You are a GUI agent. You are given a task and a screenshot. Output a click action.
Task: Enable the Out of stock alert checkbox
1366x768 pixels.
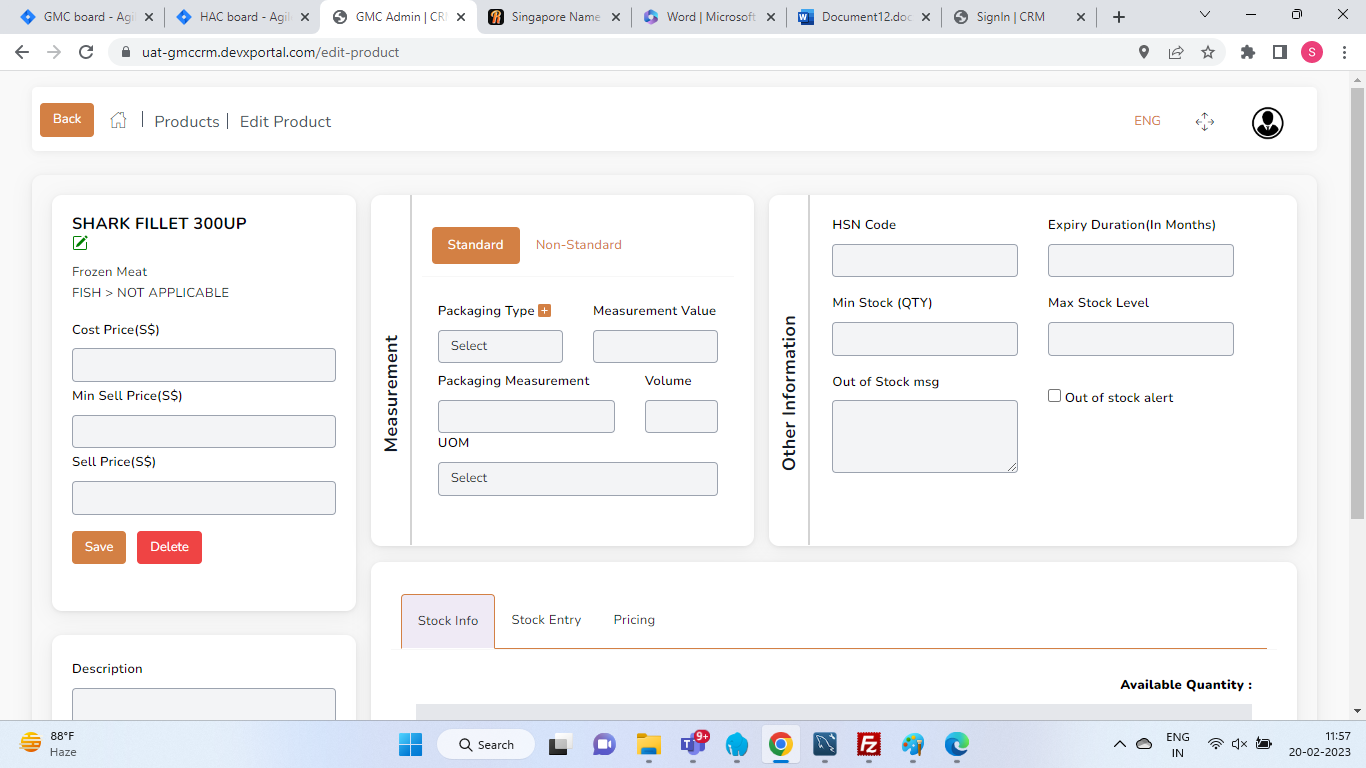pyautogui.click(x=1054, y=396)
